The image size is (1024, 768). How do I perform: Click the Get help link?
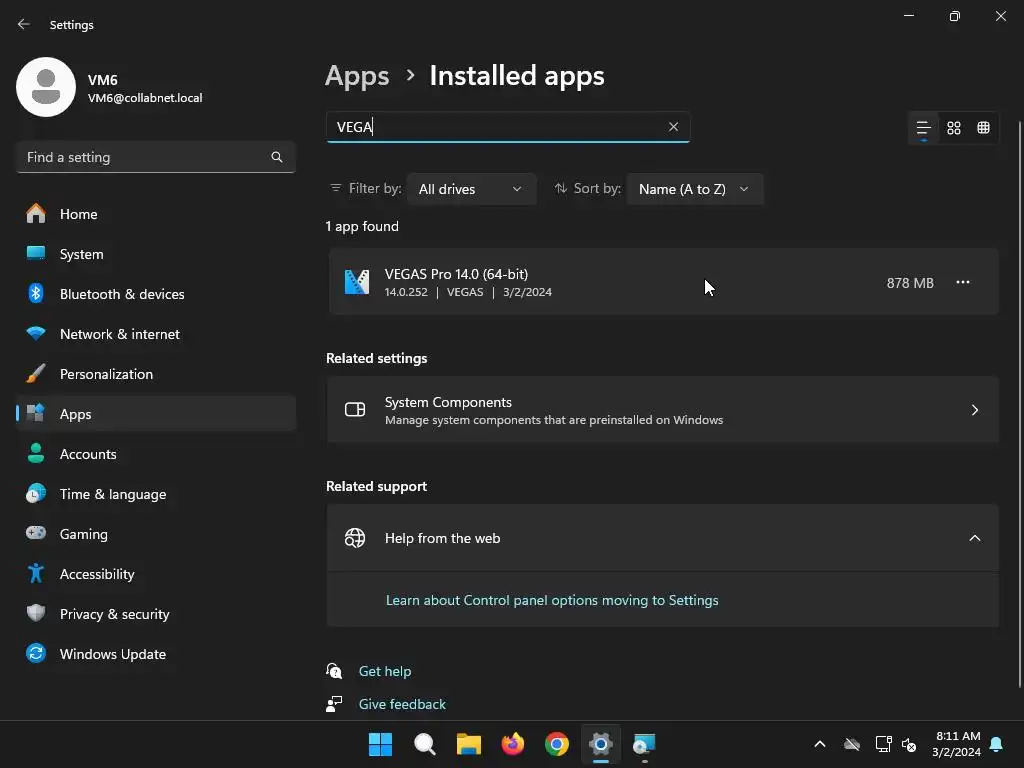(385, 671)
